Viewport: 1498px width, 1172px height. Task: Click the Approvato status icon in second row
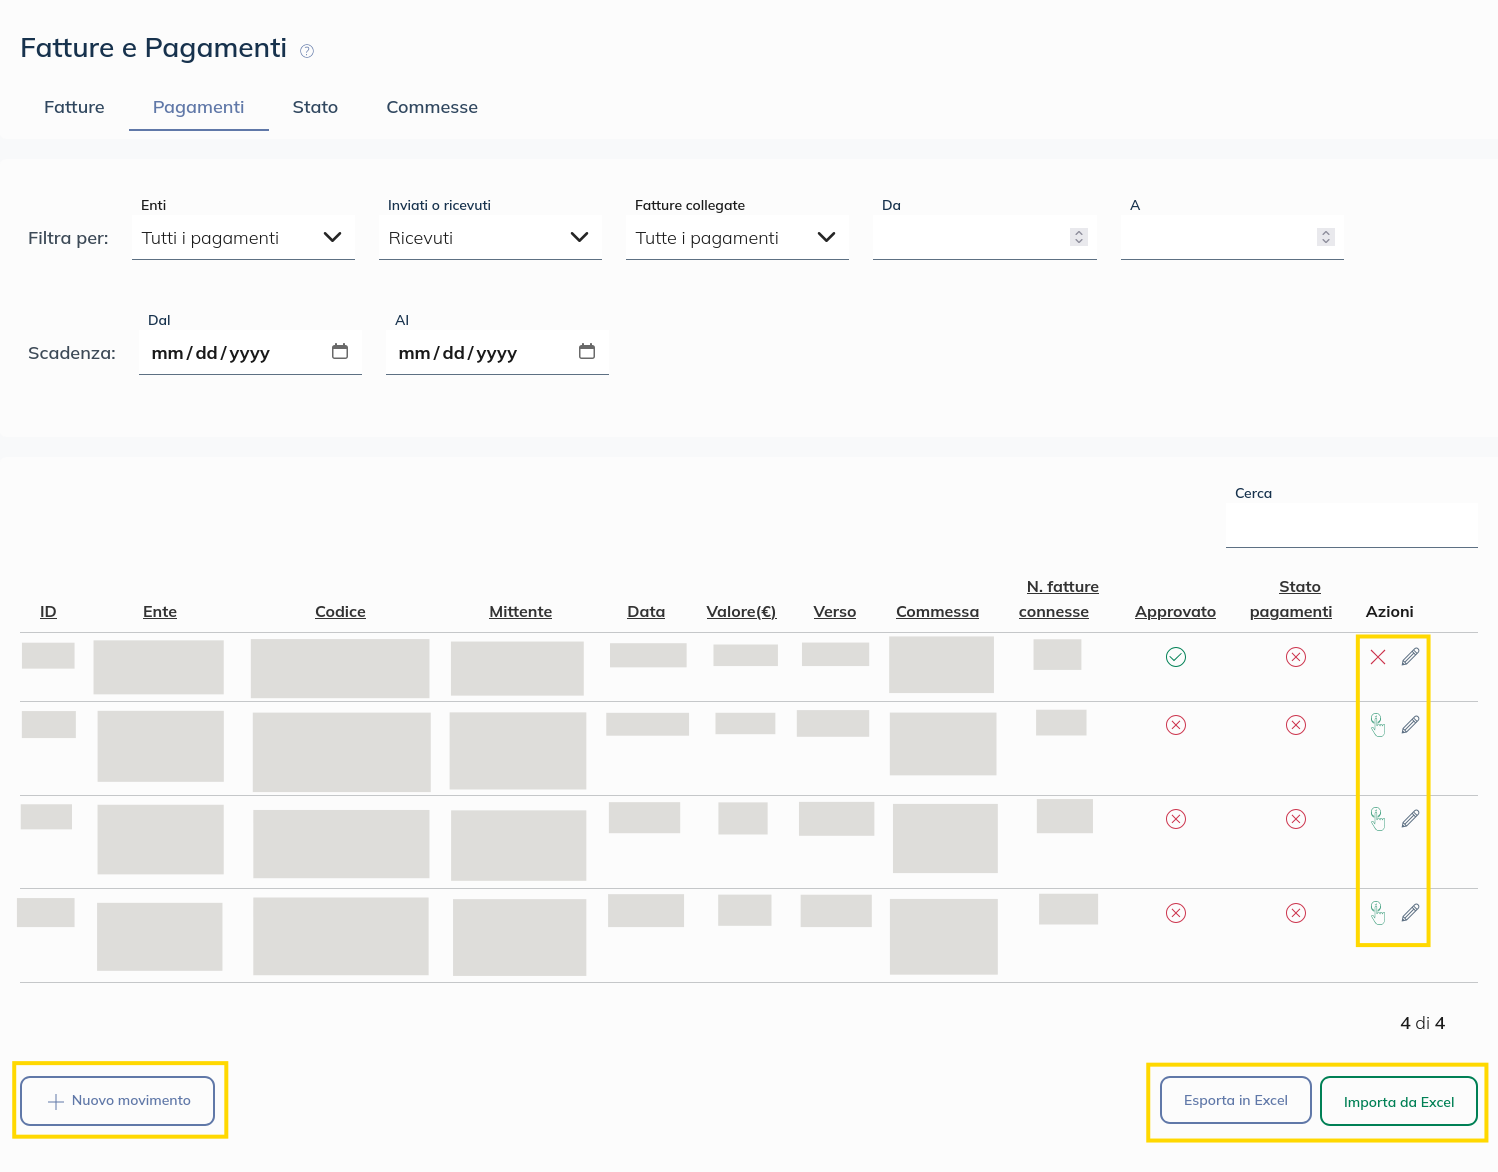(1176, 725)
